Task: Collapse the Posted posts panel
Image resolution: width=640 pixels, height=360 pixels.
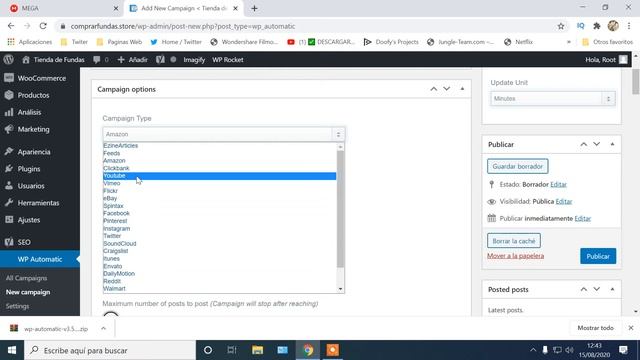Action: tap(612, 289)
